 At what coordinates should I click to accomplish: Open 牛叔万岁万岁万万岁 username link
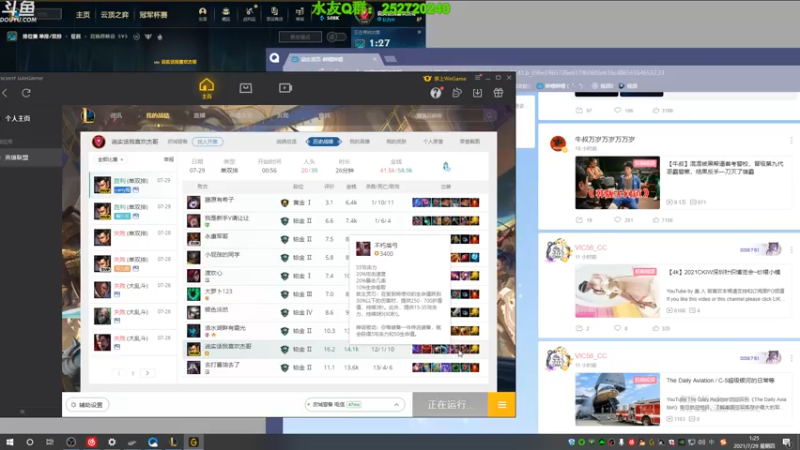coord(605,139)
